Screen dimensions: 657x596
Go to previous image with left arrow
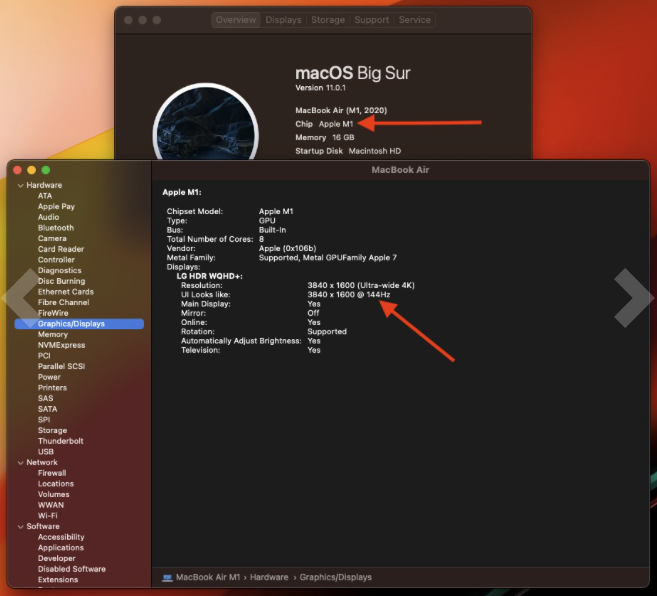21,298
